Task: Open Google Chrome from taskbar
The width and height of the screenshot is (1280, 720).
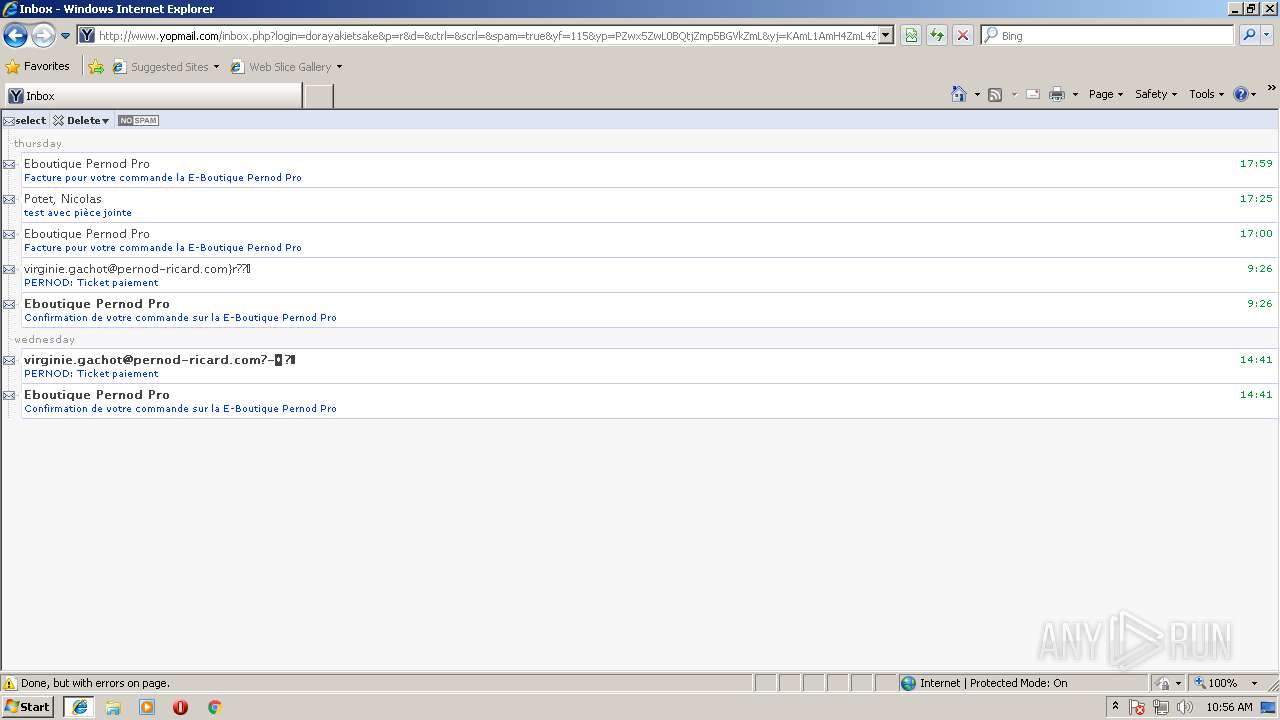Action: pos(214,707)
